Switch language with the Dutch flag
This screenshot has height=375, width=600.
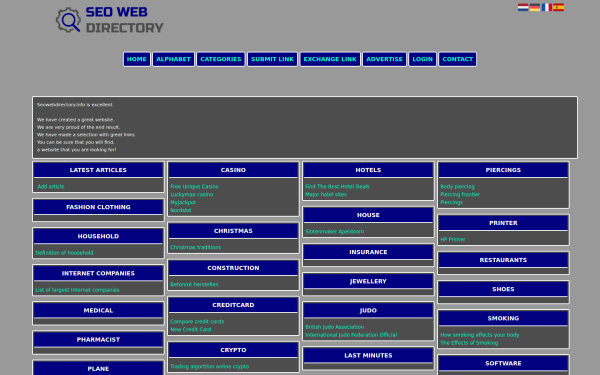[x=523, y=7]
